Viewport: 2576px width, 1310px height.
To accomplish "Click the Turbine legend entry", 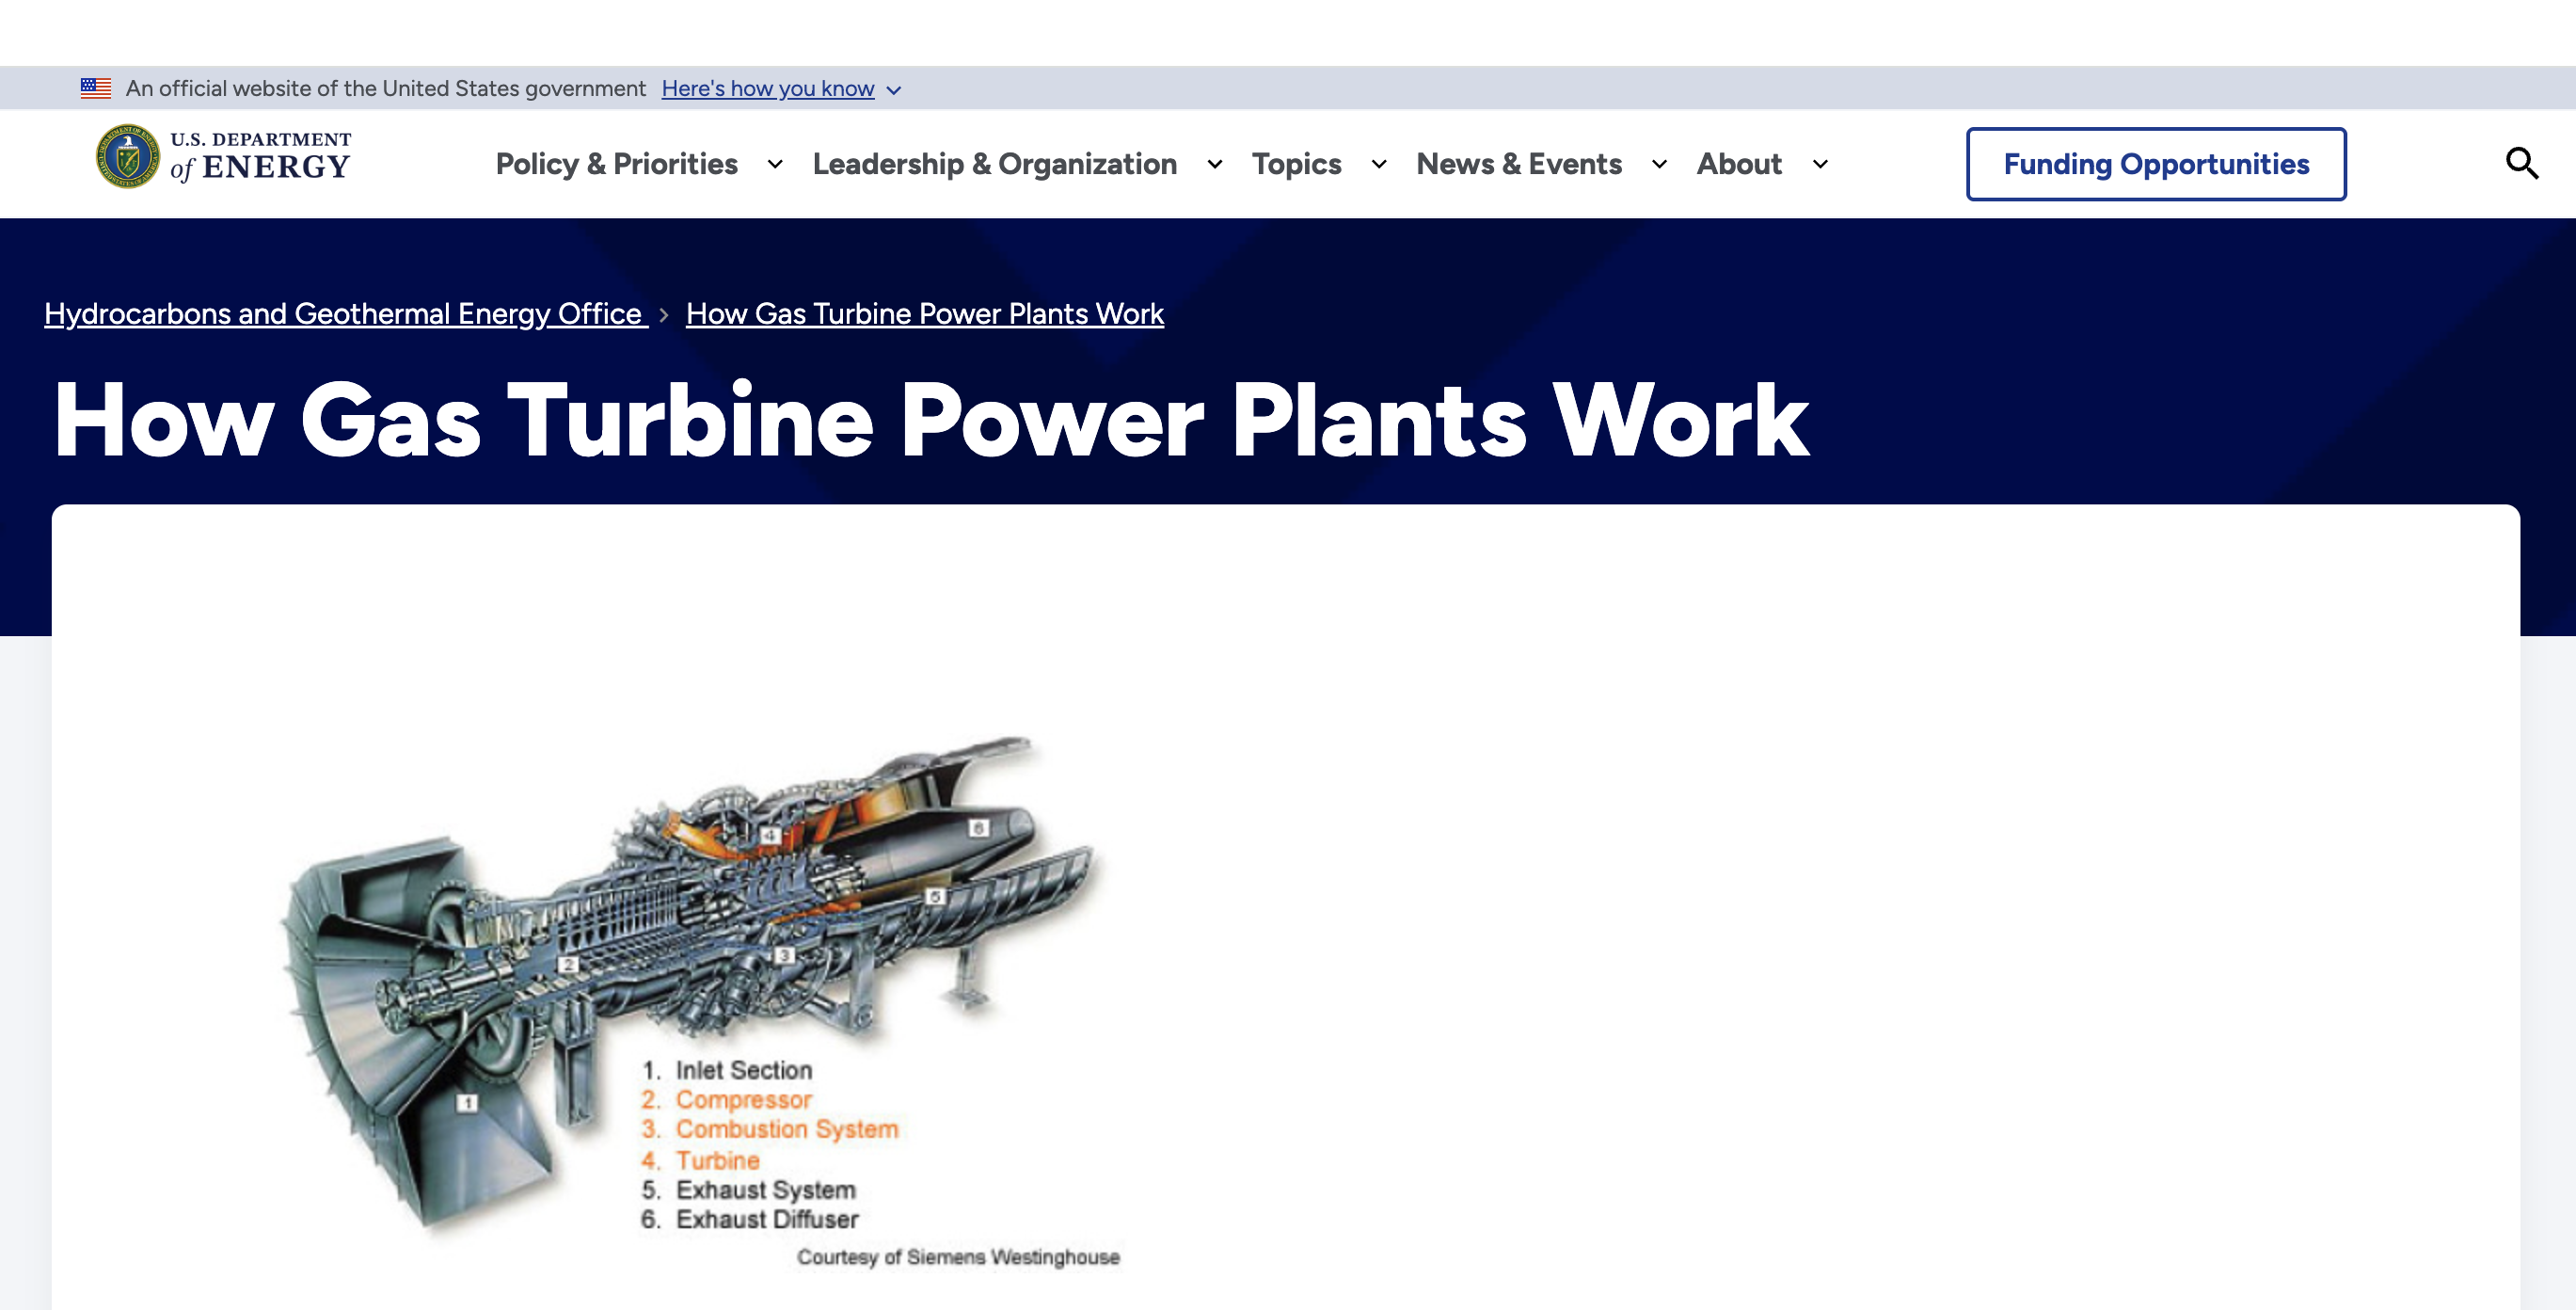I will click(700, 1160).
